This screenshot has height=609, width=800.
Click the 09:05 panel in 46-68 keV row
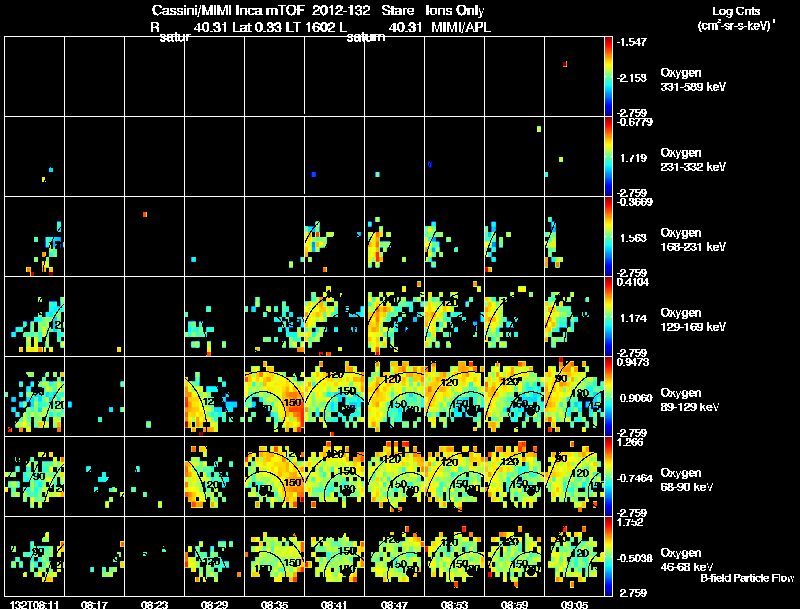click(574, 556)
